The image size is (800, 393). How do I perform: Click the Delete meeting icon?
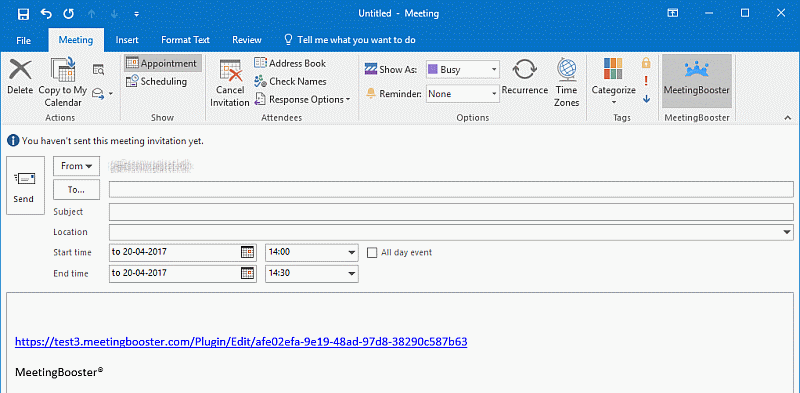pyautogui.click(x=20, y=70)
